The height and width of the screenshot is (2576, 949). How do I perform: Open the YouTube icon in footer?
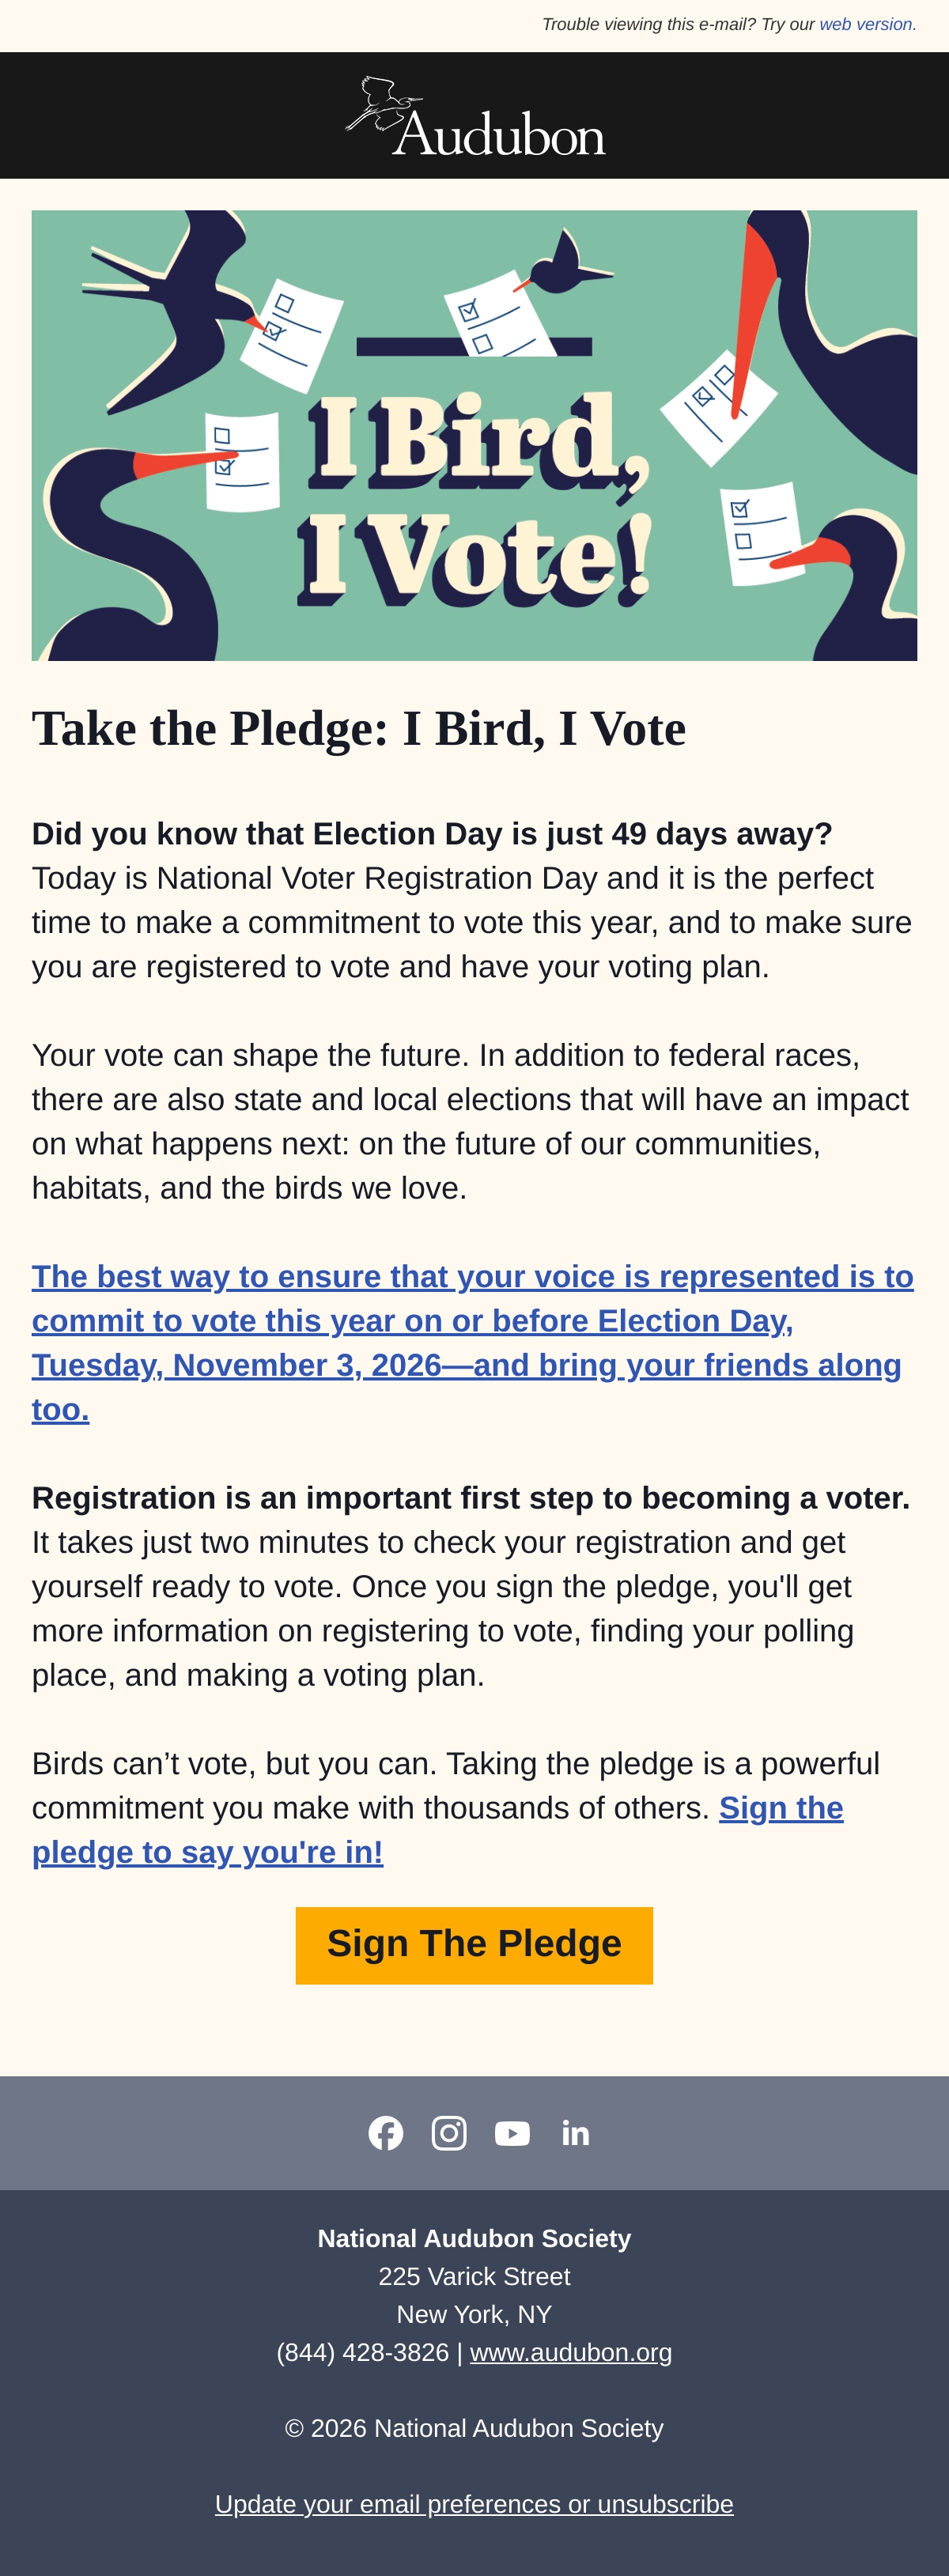pyautogui.click(x=512, y=2133)
